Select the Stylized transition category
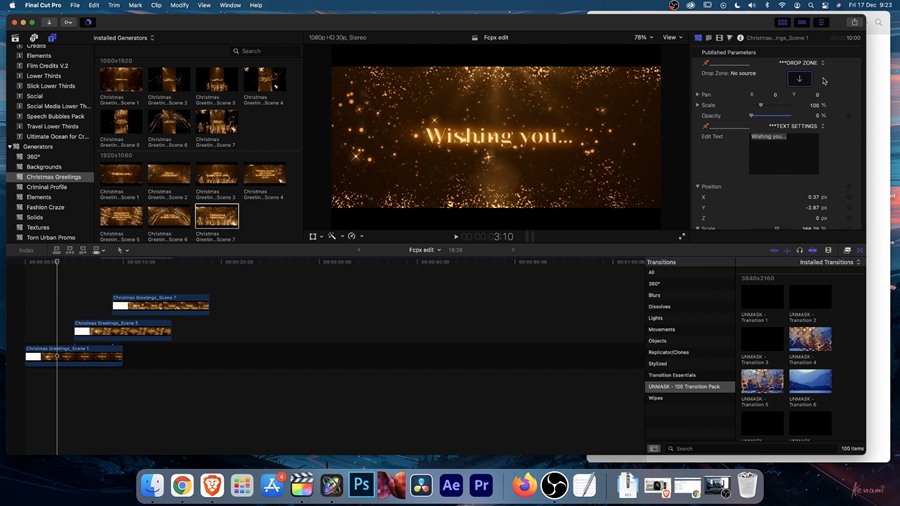Screen dimensions: 900x506 [689, 364]
